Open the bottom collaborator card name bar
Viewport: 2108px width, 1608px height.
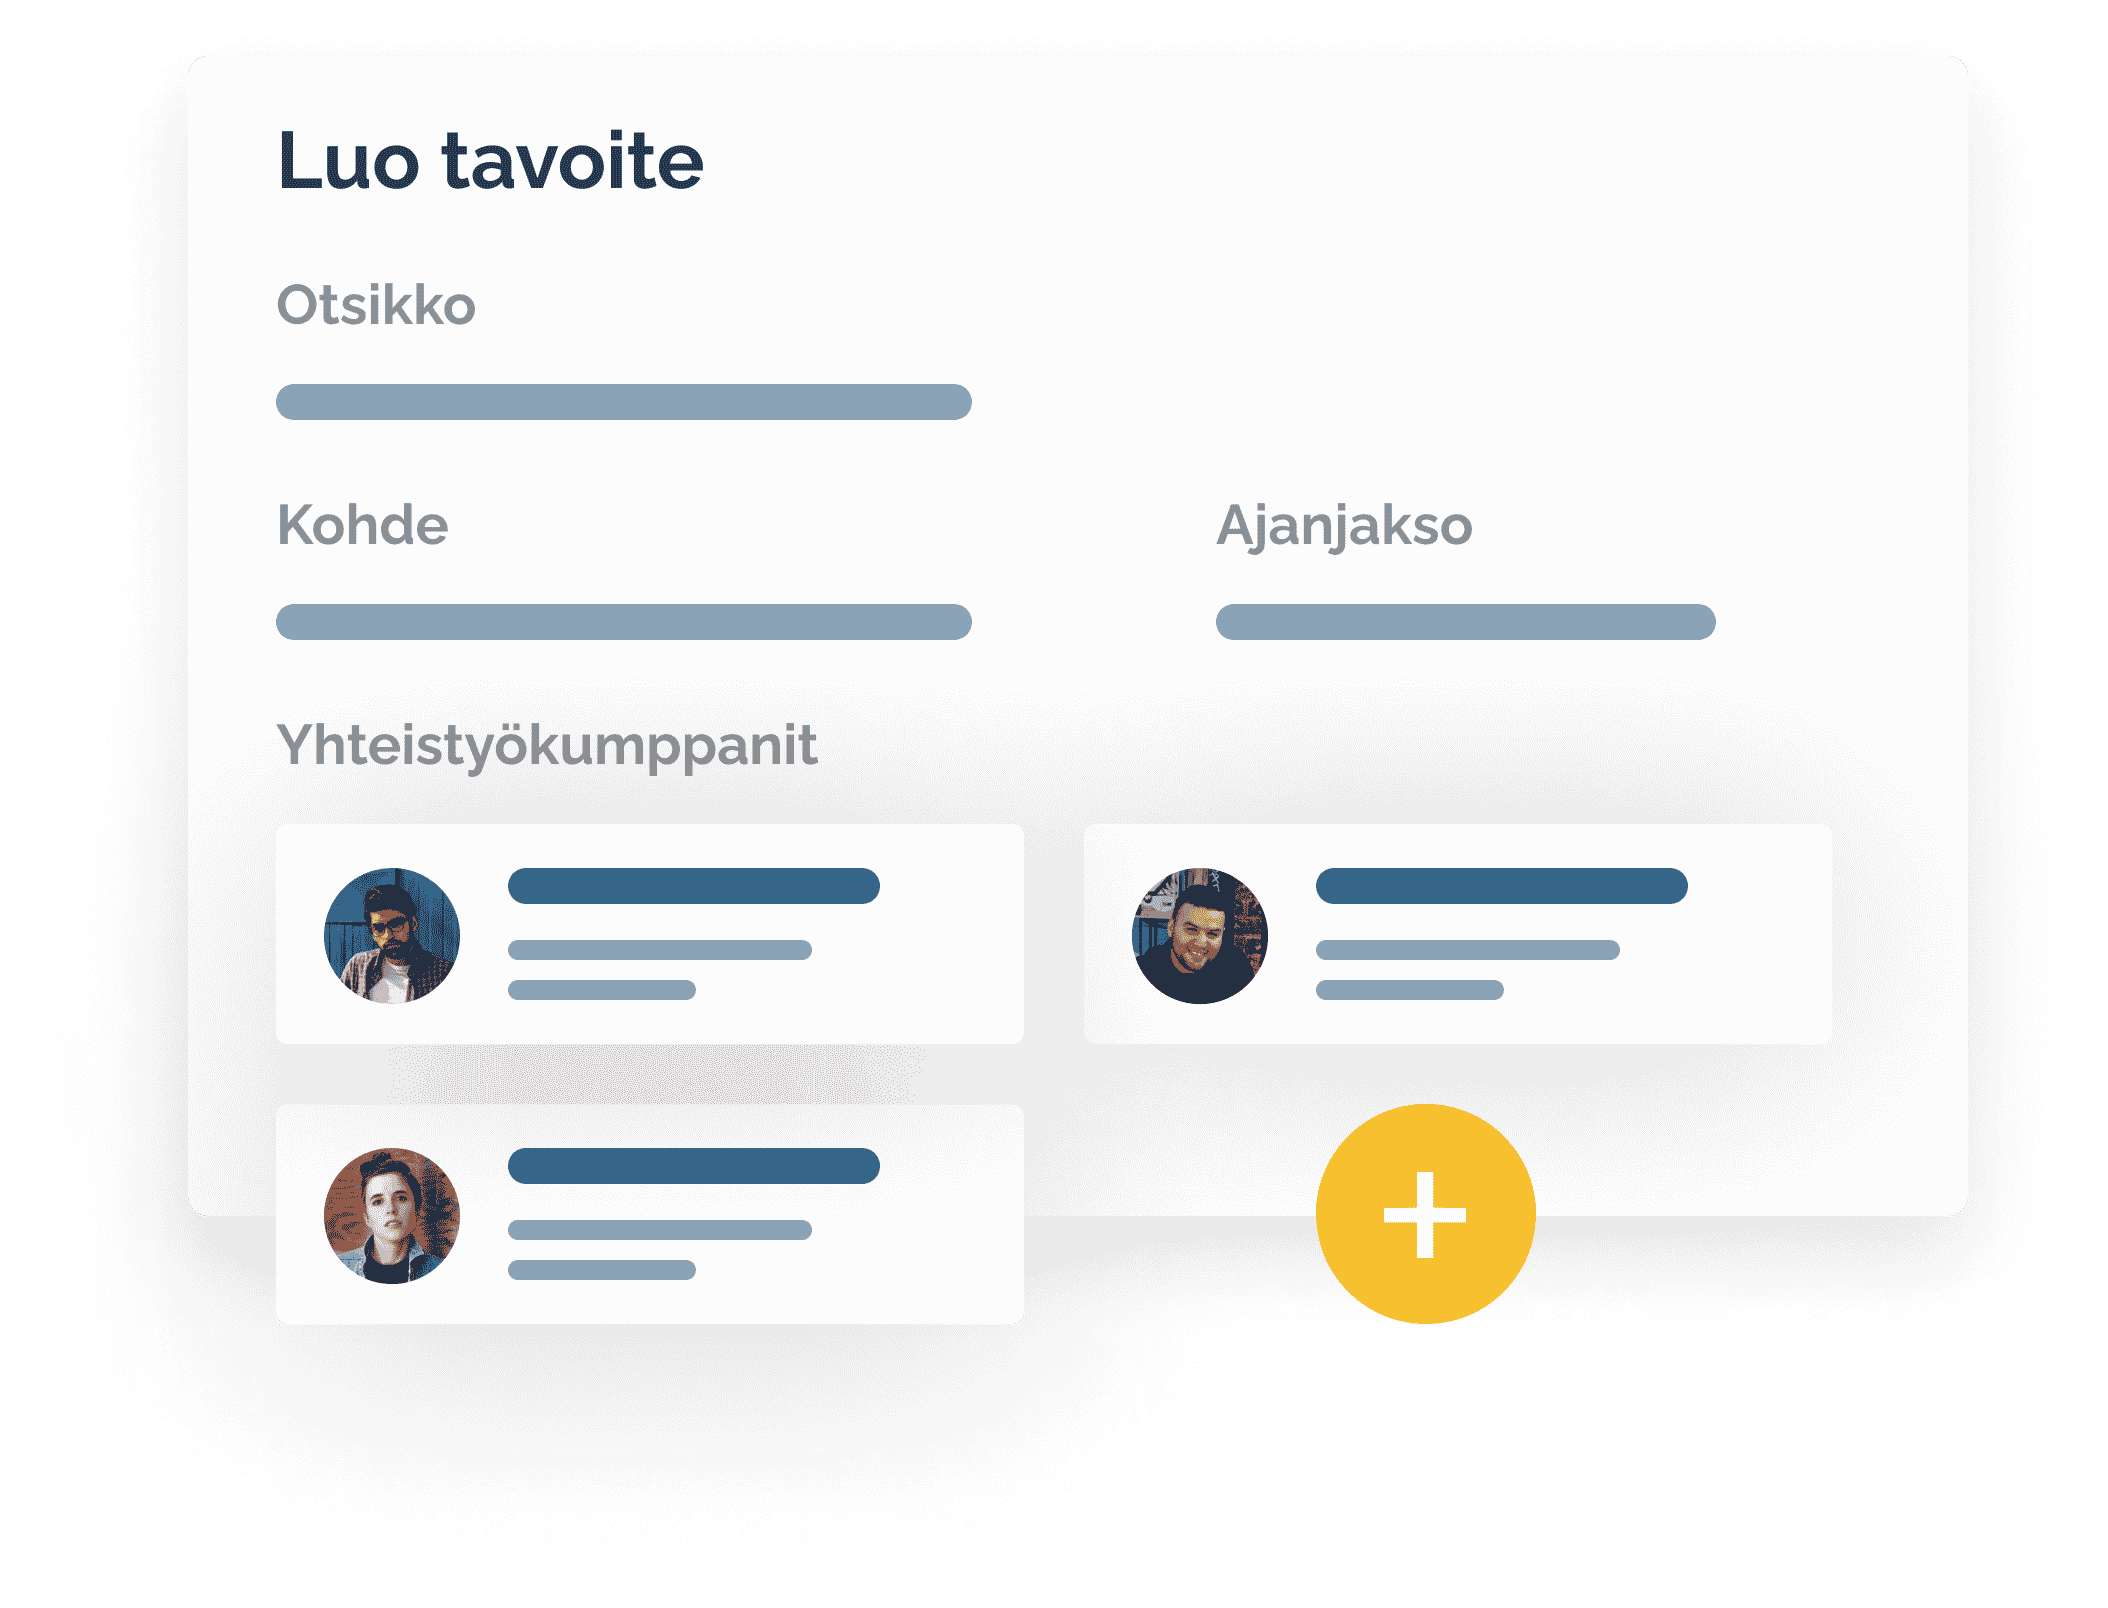tap(694, 1166)
